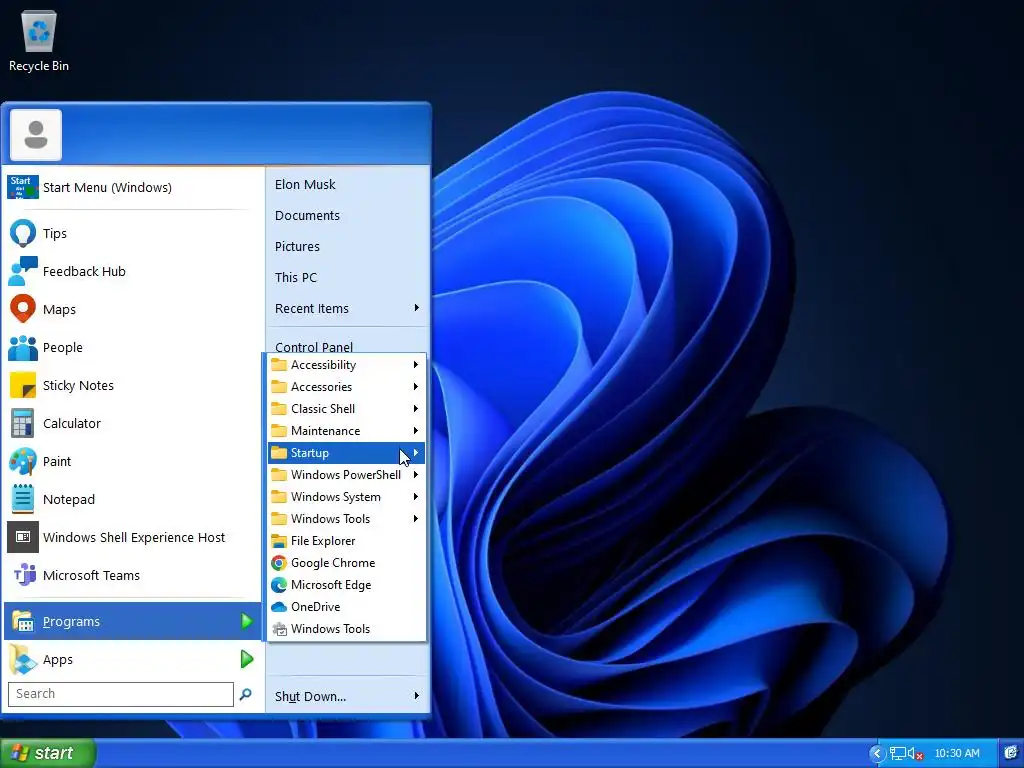
Task: Click the Classic Shell folder name
Action: coord(323,409)
